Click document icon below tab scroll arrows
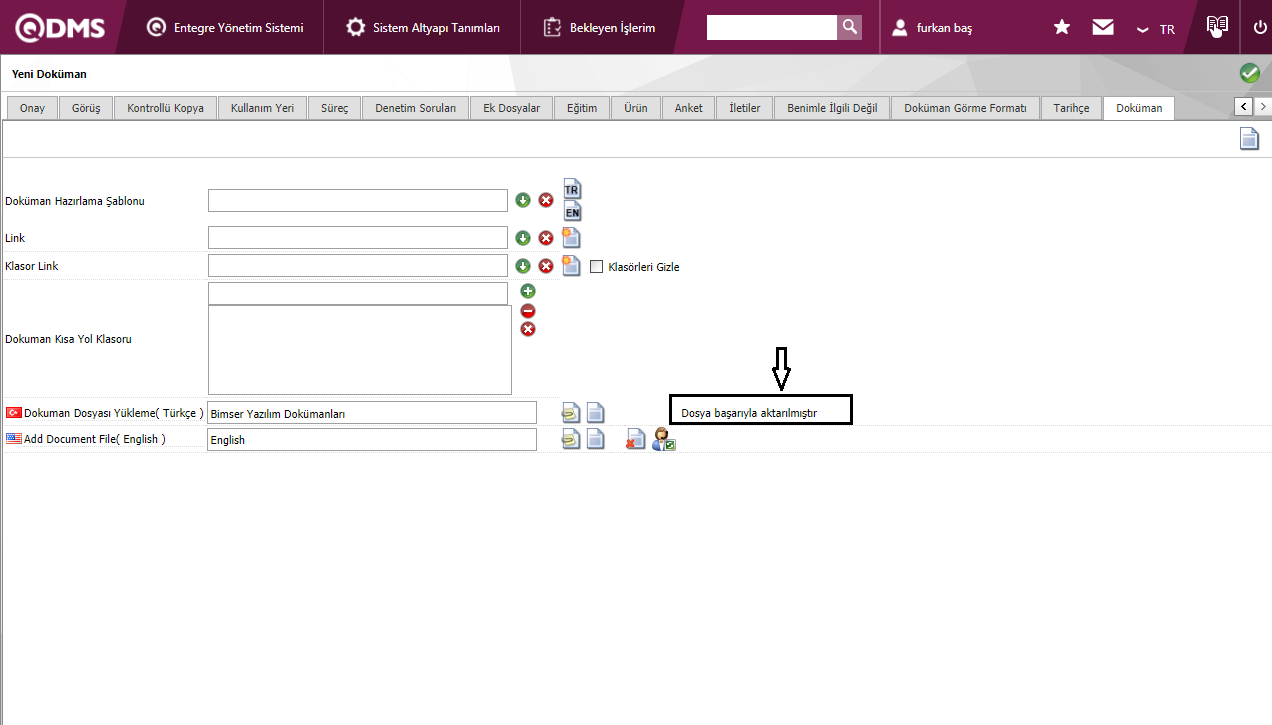 [x=1249, y=139]
